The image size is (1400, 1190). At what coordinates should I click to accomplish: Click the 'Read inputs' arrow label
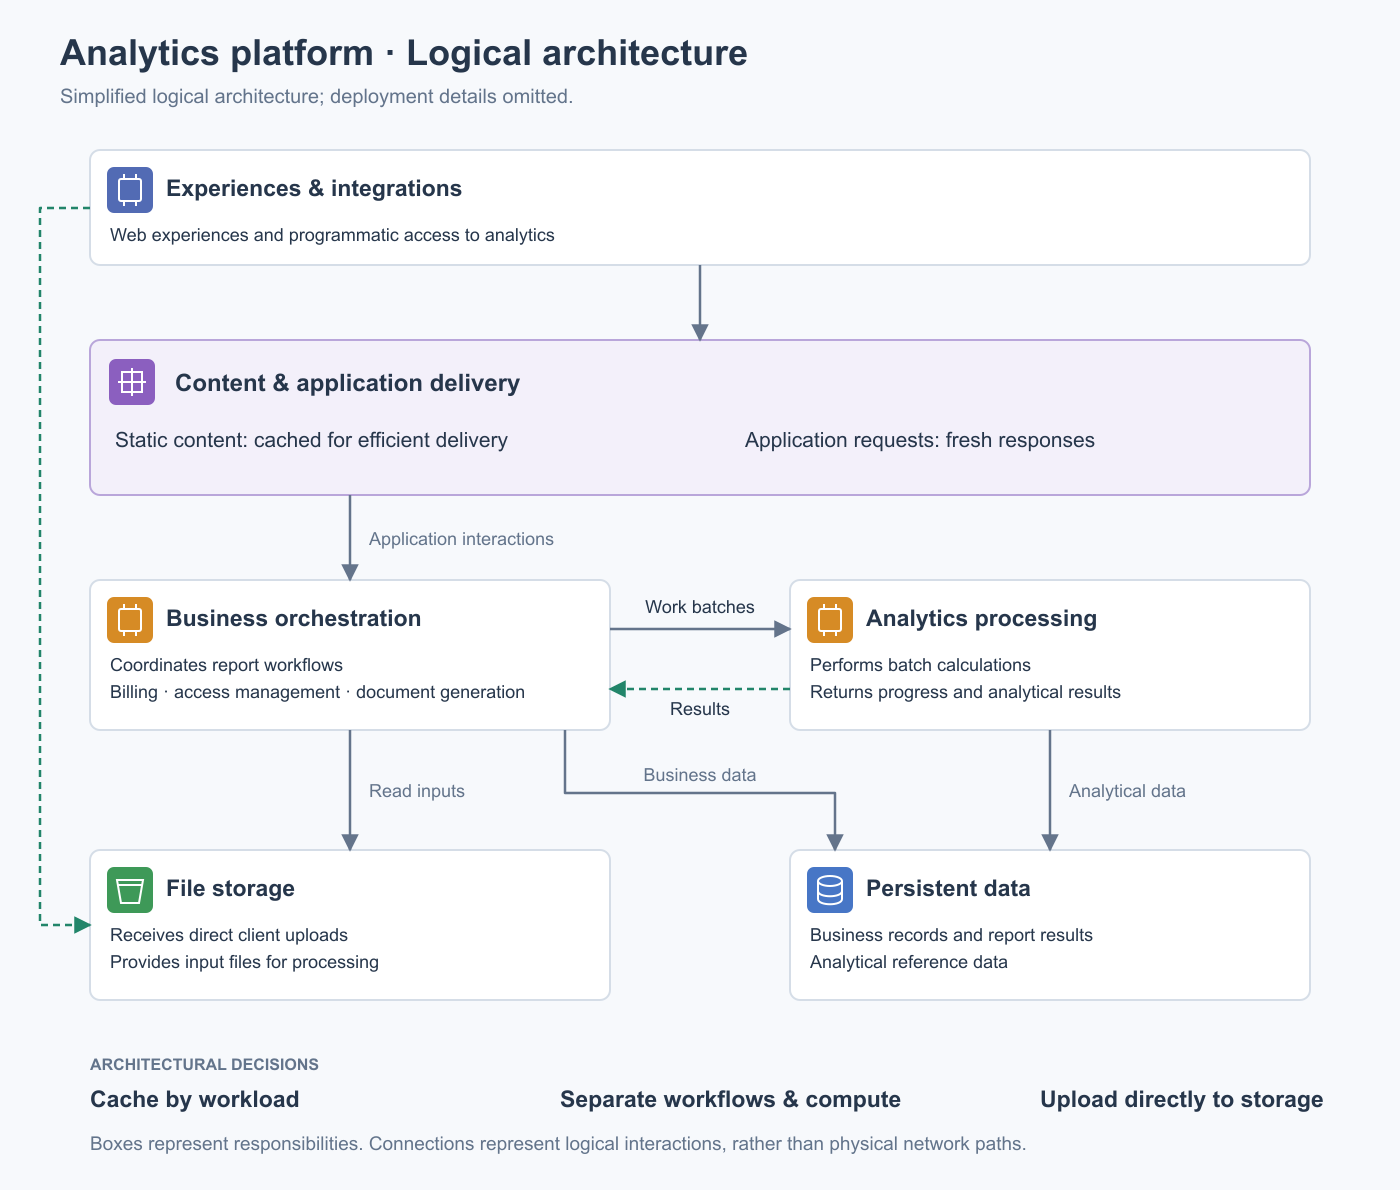(417, 791)
